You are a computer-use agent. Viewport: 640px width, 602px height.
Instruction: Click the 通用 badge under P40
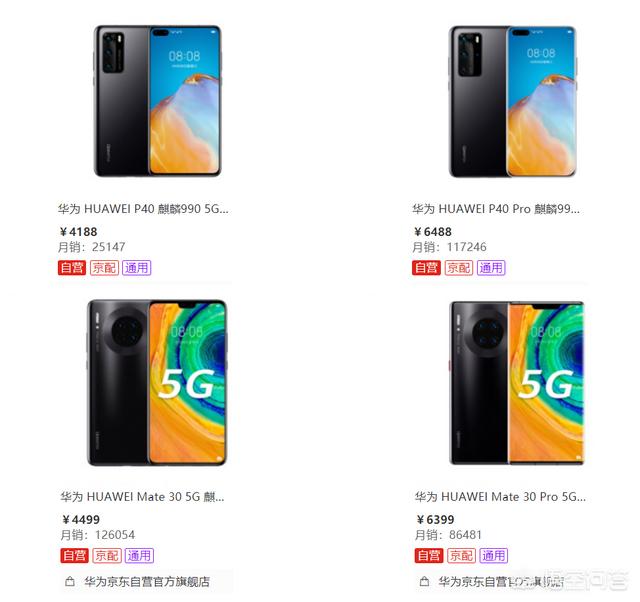click(137, 268)
